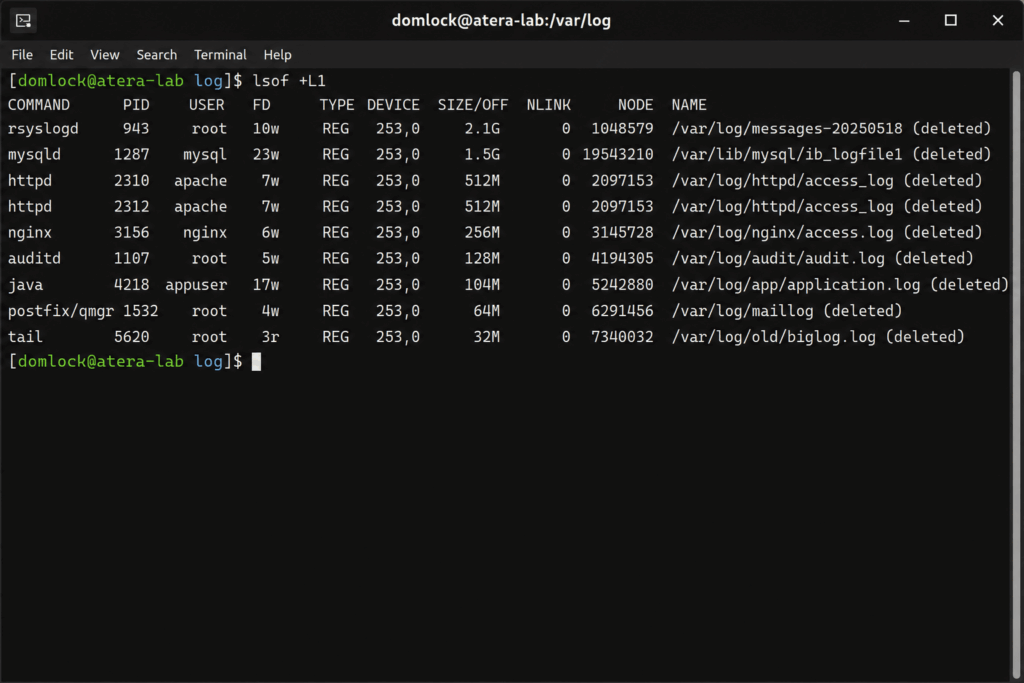Click PID value 3156
This screenshot has width=1024, height=683.
pyautogui.click(x=131, y=233)
